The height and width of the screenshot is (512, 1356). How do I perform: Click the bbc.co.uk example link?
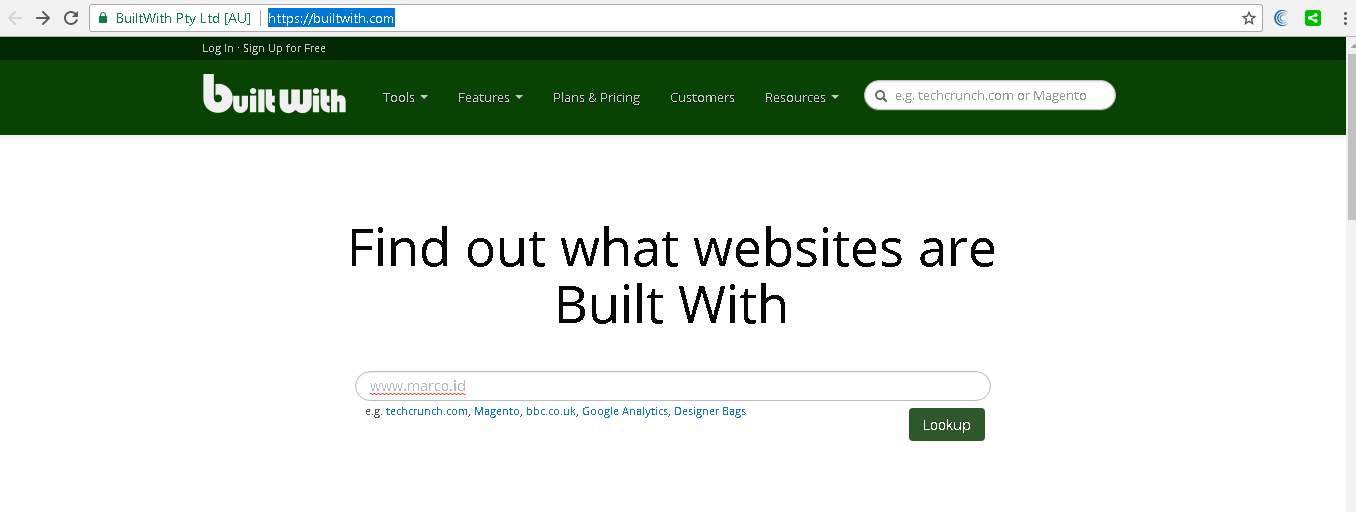tap(551, 411)
